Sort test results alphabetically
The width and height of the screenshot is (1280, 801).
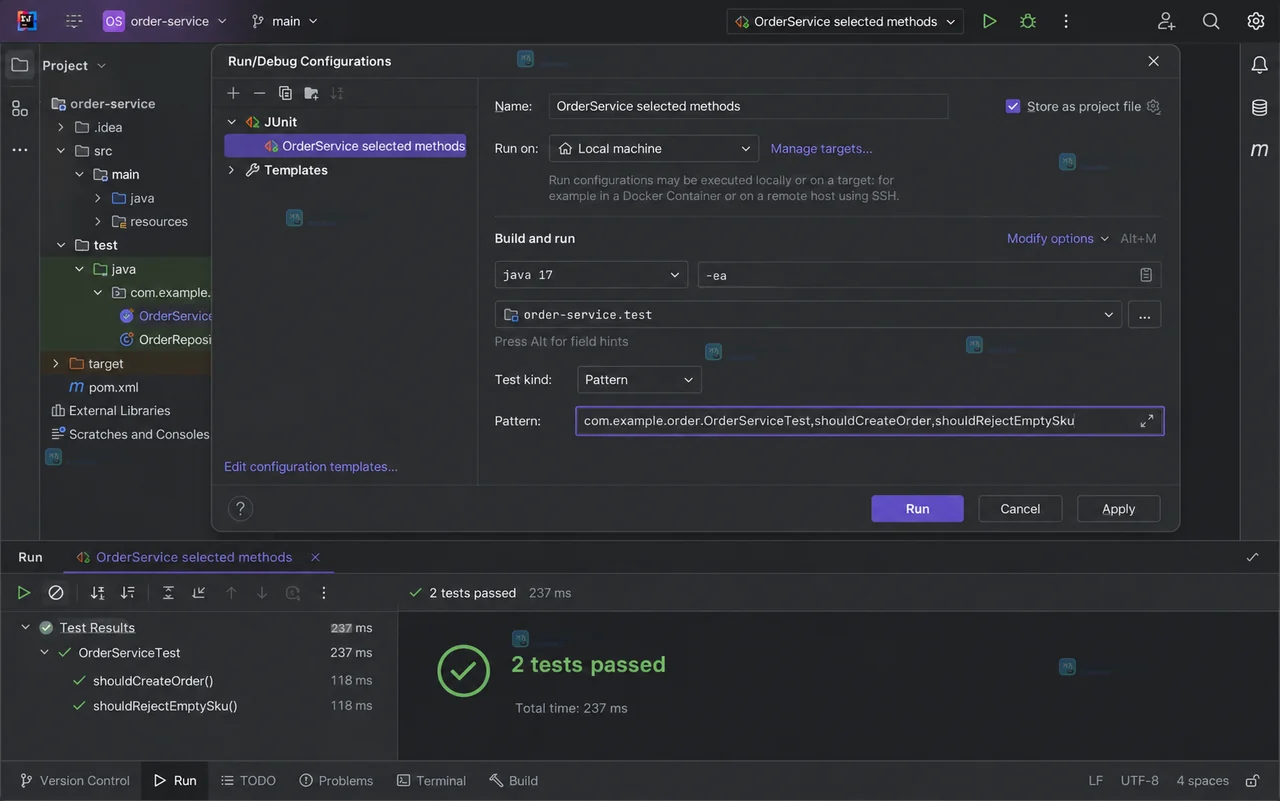click(97, 593)
